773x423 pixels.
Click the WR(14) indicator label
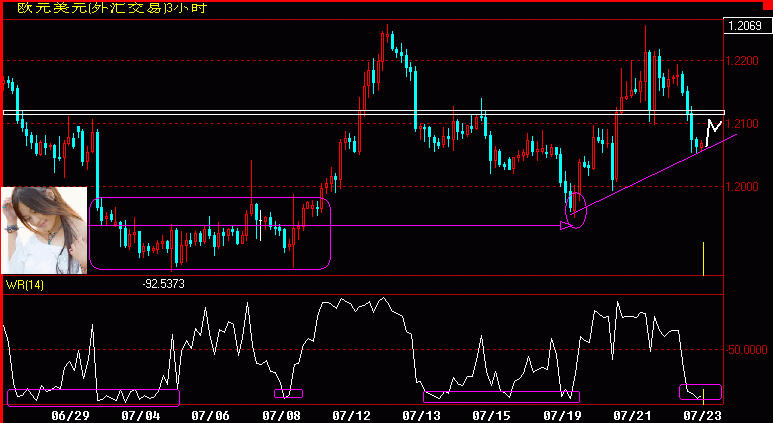[x=25, y=284]
